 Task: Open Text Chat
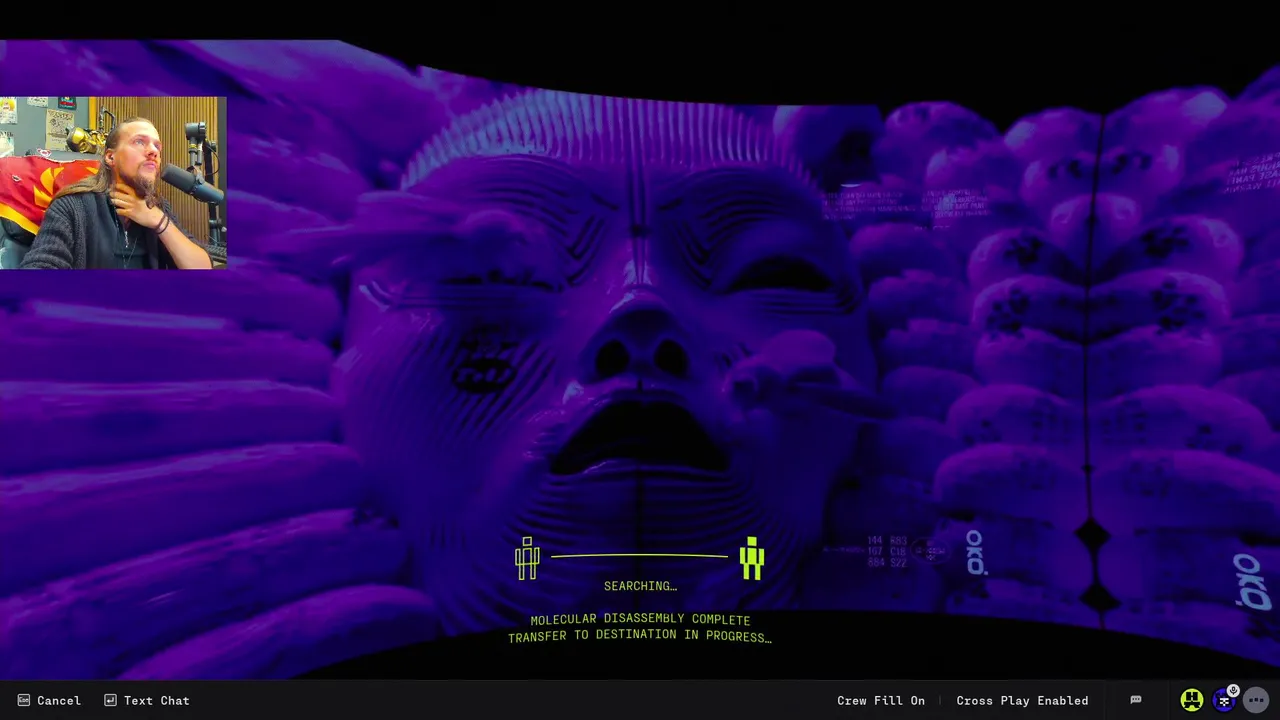click(x=146, y=701)
